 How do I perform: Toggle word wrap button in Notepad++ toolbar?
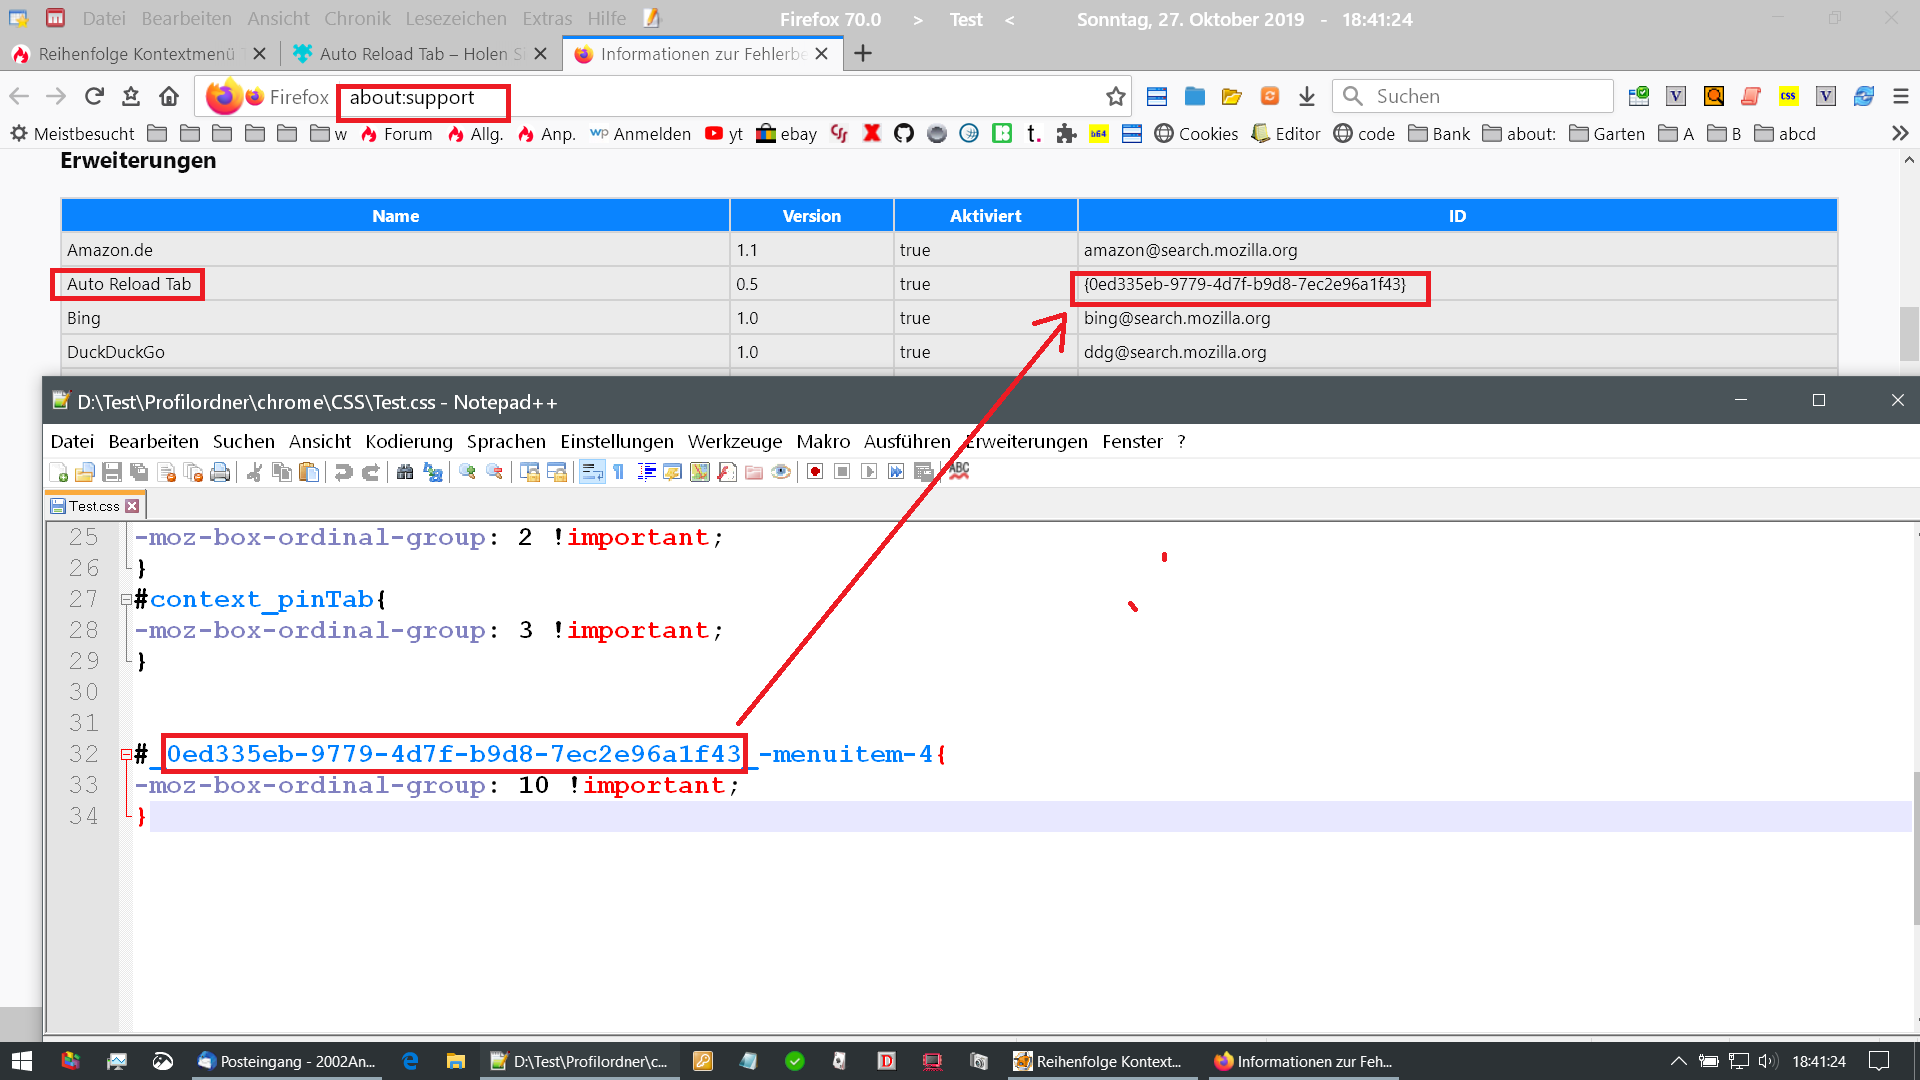click(592, 472)
